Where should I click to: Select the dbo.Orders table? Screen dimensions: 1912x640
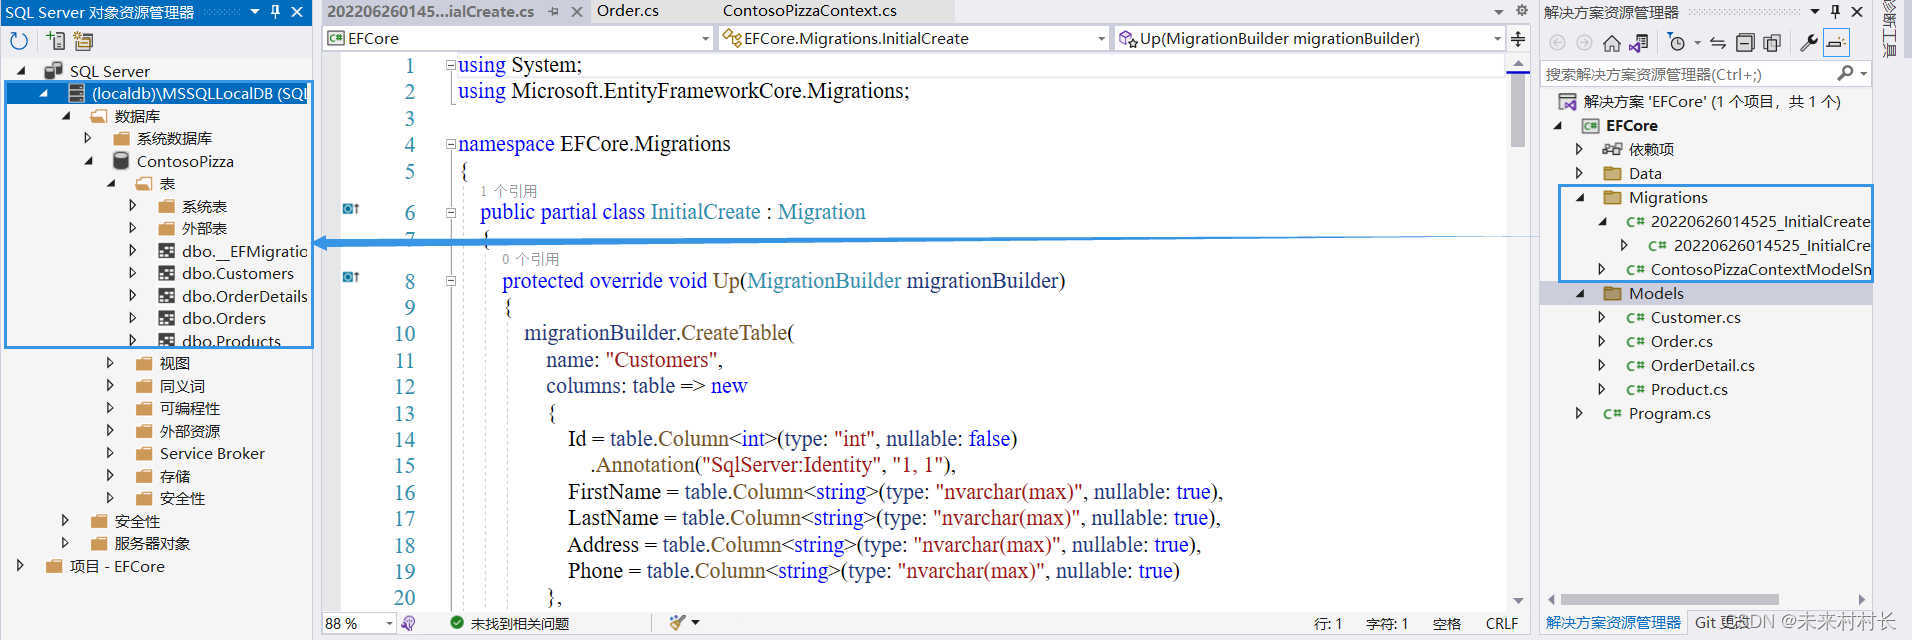coord(224,318)
